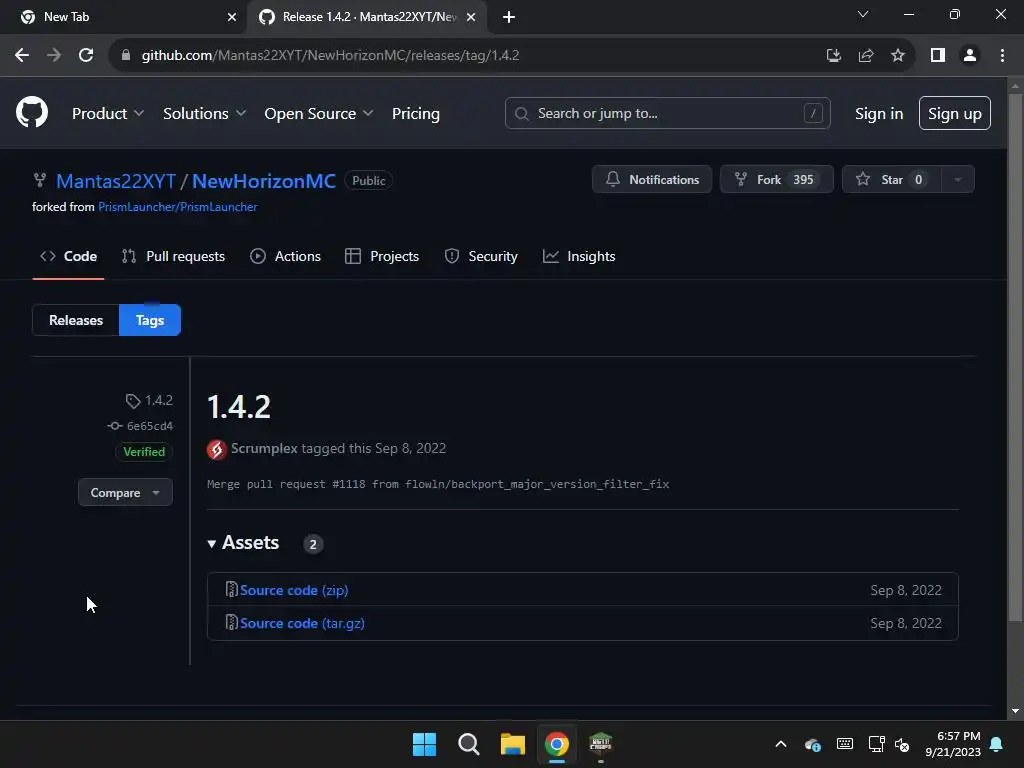The height and width of the screenshot is (768, 1024).
Task: Expand the Solutions menu
Action: (x=204, y=114)
